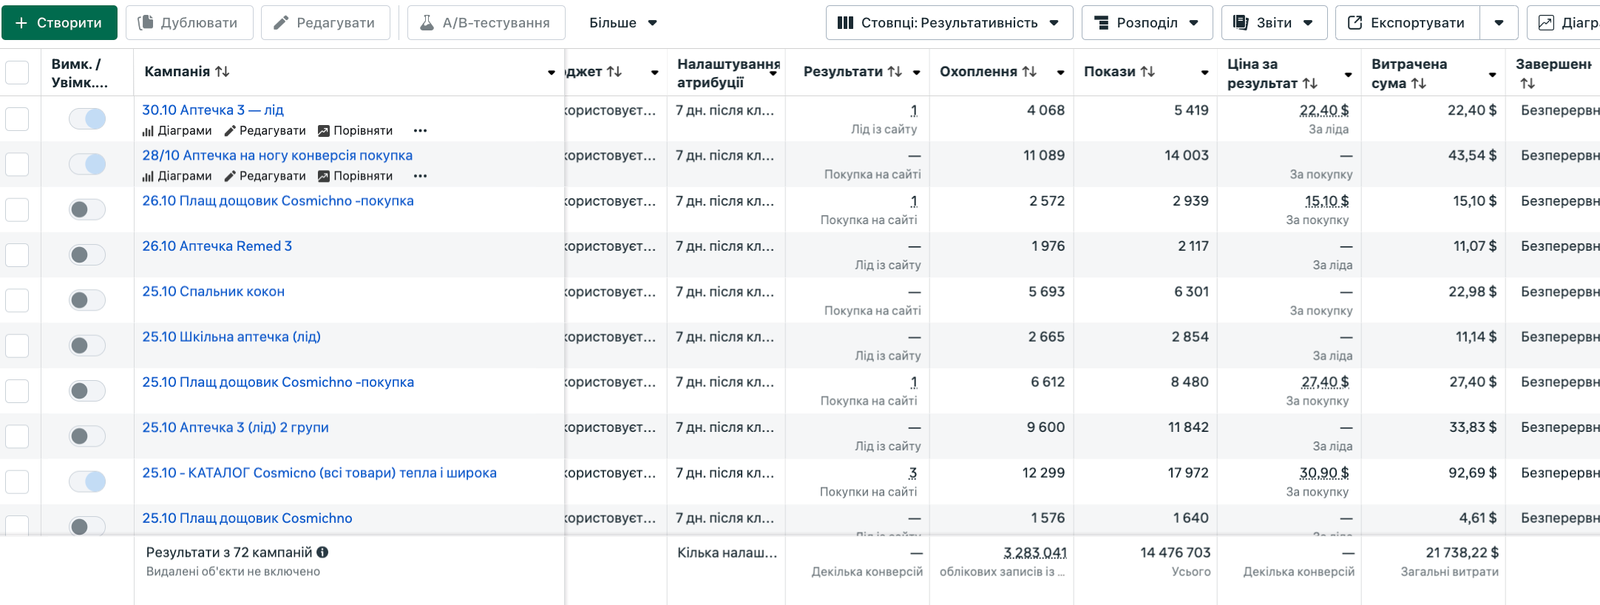
Task: Click the Diagrams chart icon under 30.10 Аптечка 3
Action: pyautogui.click(x=148, y=131)
